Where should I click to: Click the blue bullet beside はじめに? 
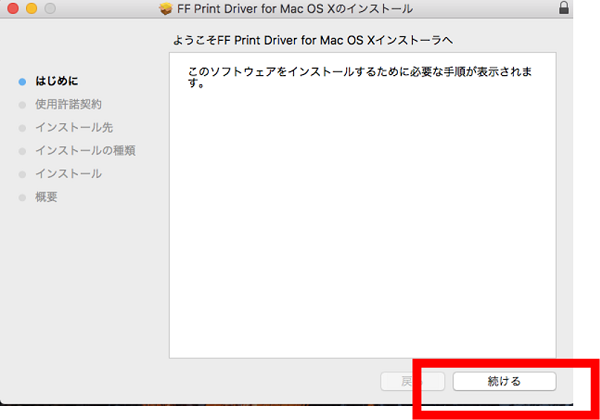point(22,81)
